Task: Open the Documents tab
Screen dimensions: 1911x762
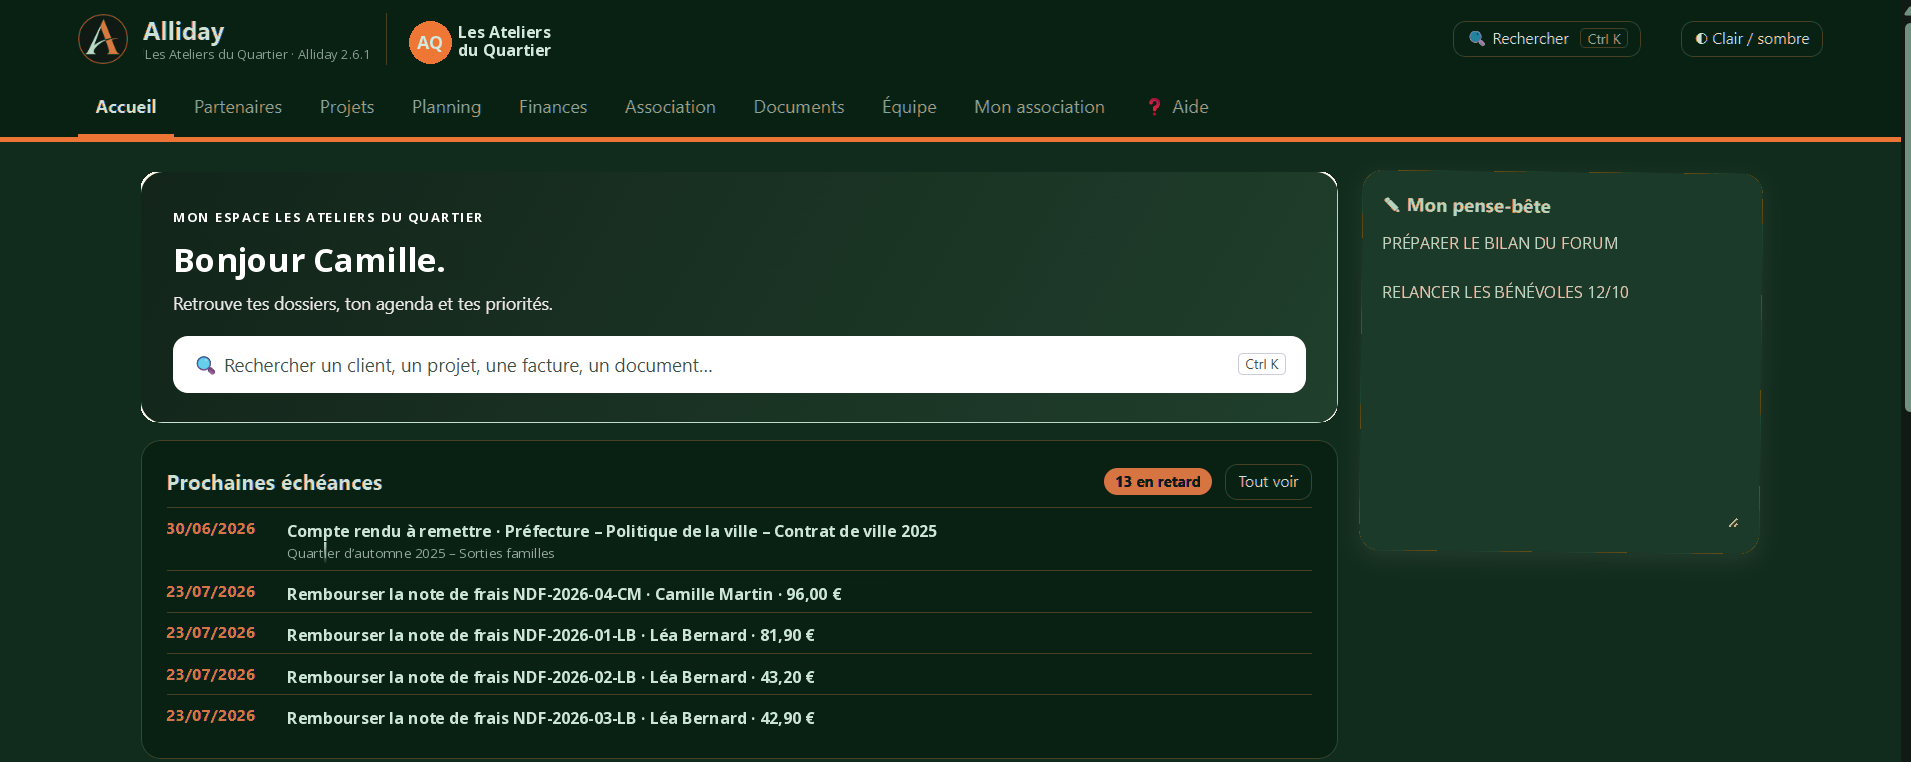Action: click(799, 107)
